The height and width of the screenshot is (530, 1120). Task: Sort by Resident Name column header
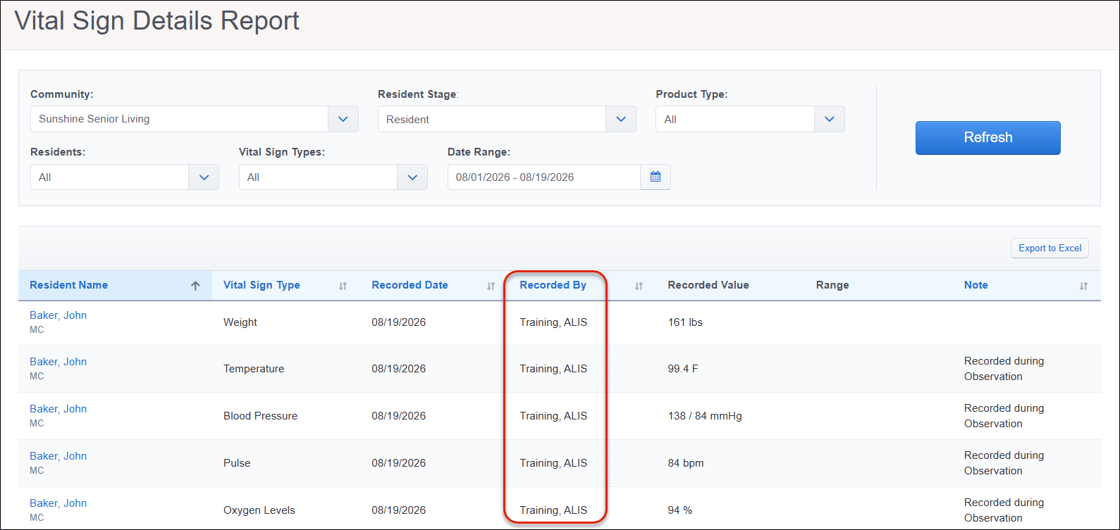[x=69, y=285]
